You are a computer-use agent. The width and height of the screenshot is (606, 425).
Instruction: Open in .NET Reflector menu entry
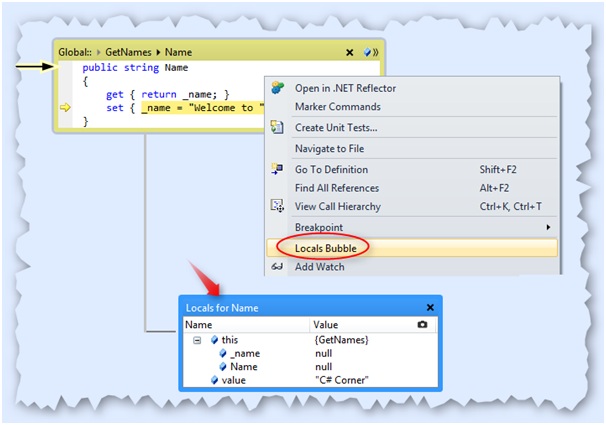point(412,88)
